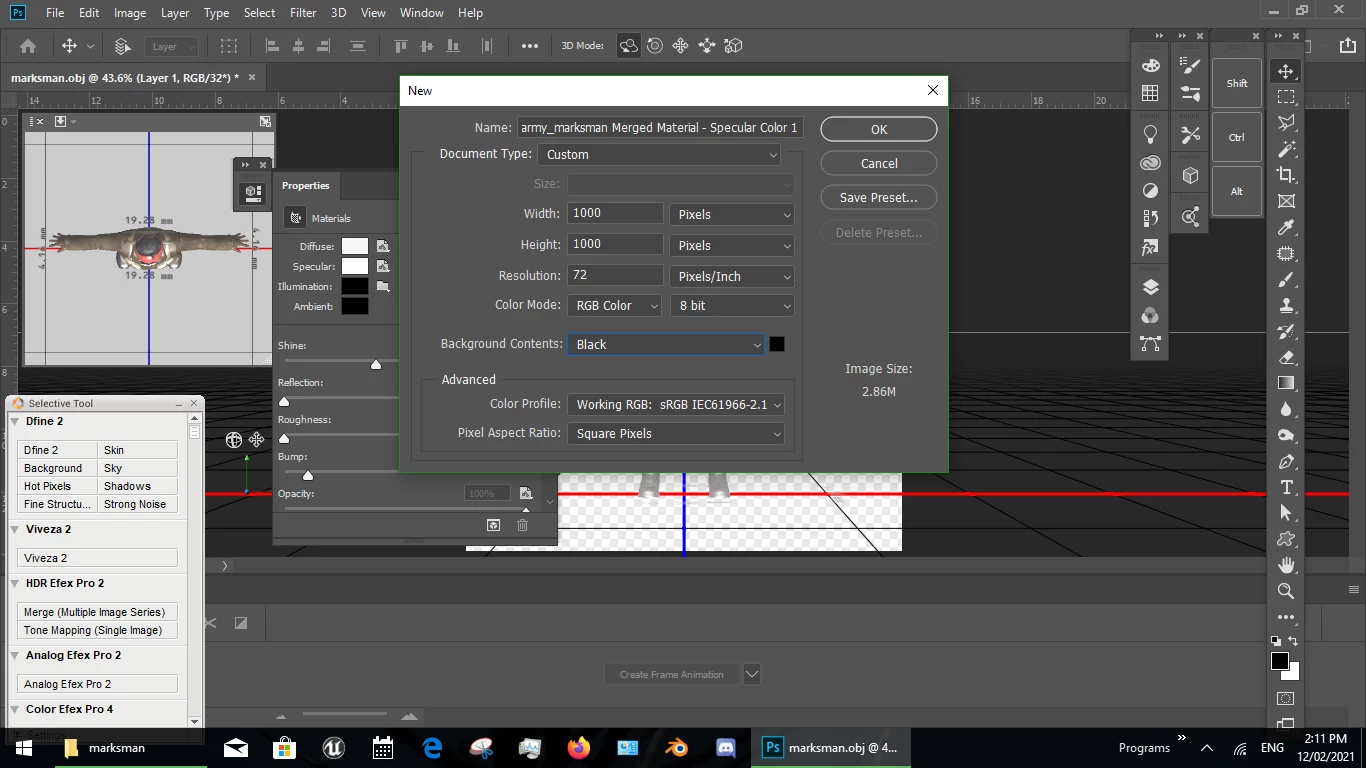Select the Move tool in the right toolbar

(x=1286, y=71)
